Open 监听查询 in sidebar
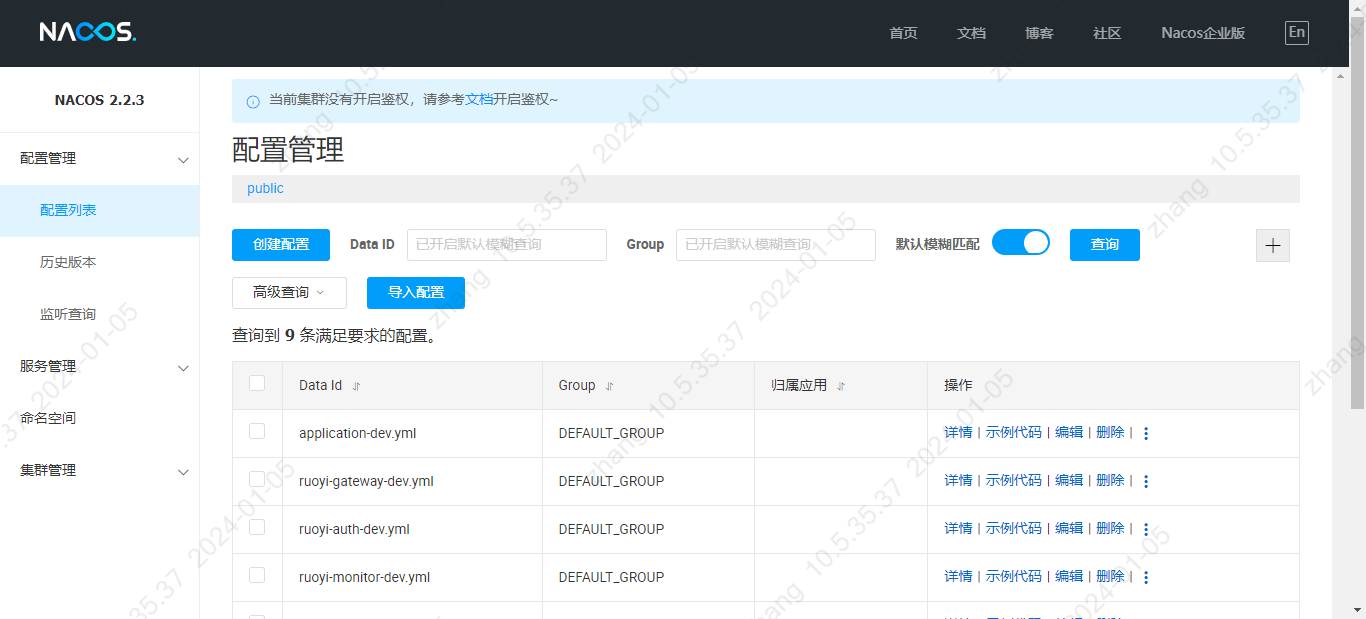The image size is (1366, 619). [x=100, y=315]
